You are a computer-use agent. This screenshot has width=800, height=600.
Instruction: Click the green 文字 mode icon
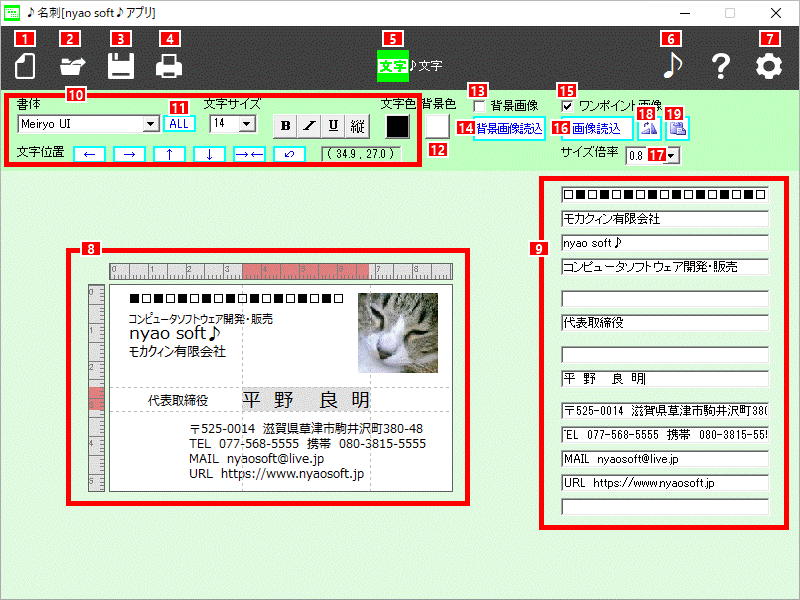pos(392,66)
